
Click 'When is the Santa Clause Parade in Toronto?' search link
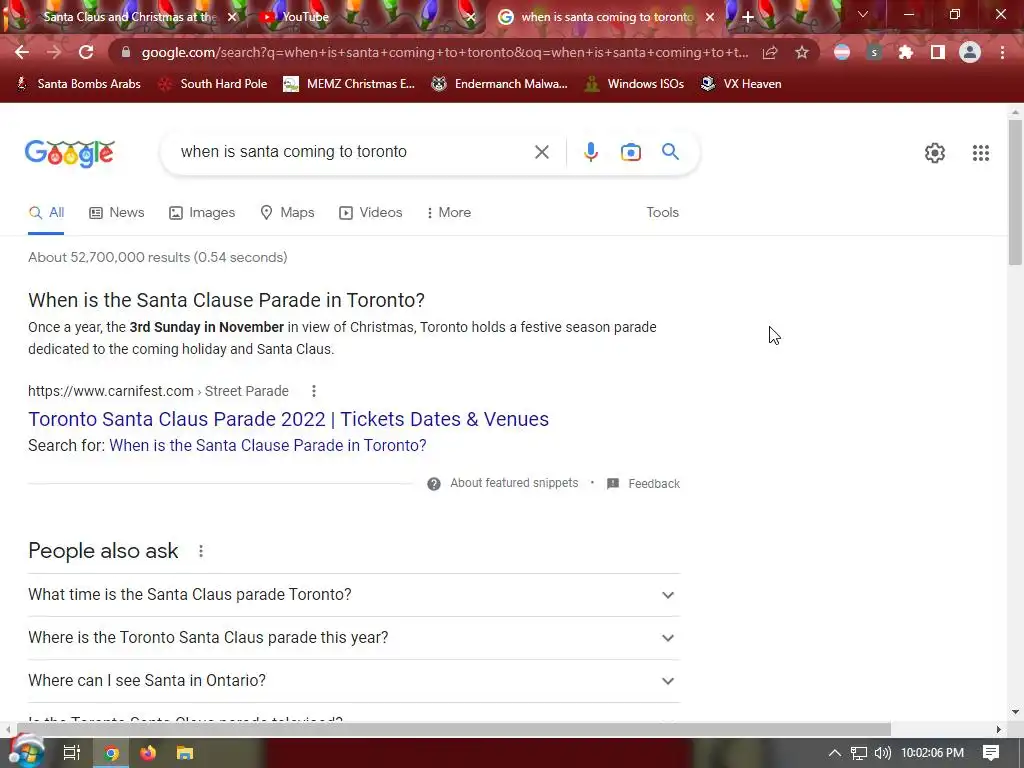[x=268, y=445]
